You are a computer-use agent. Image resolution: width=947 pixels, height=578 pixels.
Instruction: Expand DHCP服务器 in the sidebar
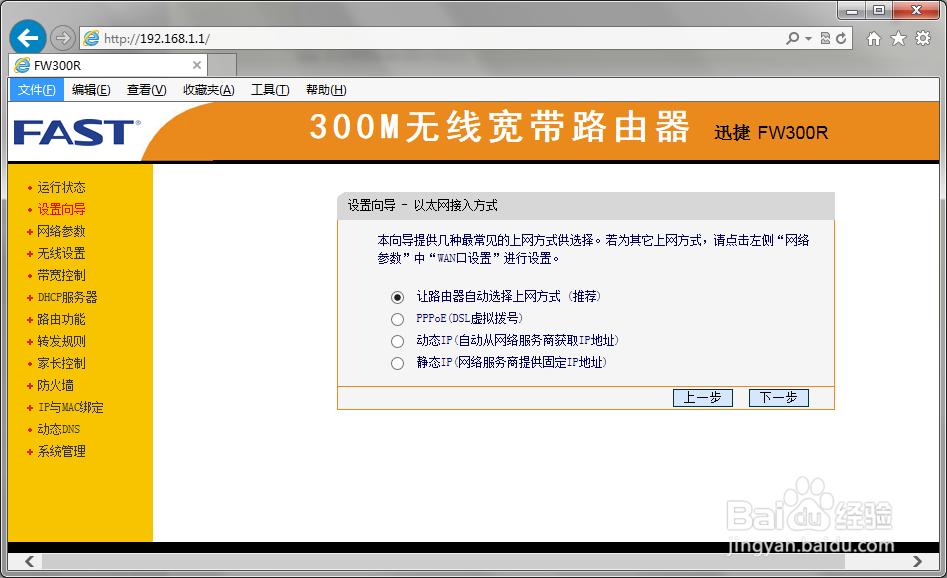pos(67,297)
